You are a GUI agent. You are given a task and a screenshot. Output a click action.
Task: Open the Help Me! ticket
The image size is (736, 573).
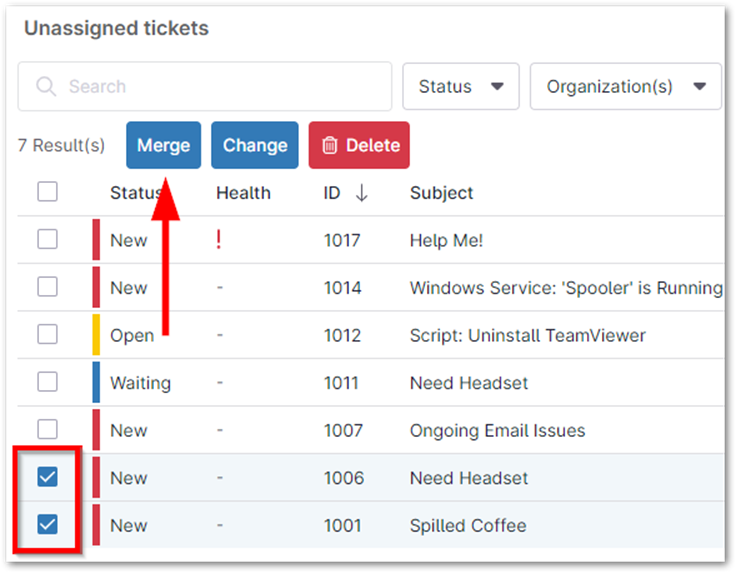(x=446, y=240)
